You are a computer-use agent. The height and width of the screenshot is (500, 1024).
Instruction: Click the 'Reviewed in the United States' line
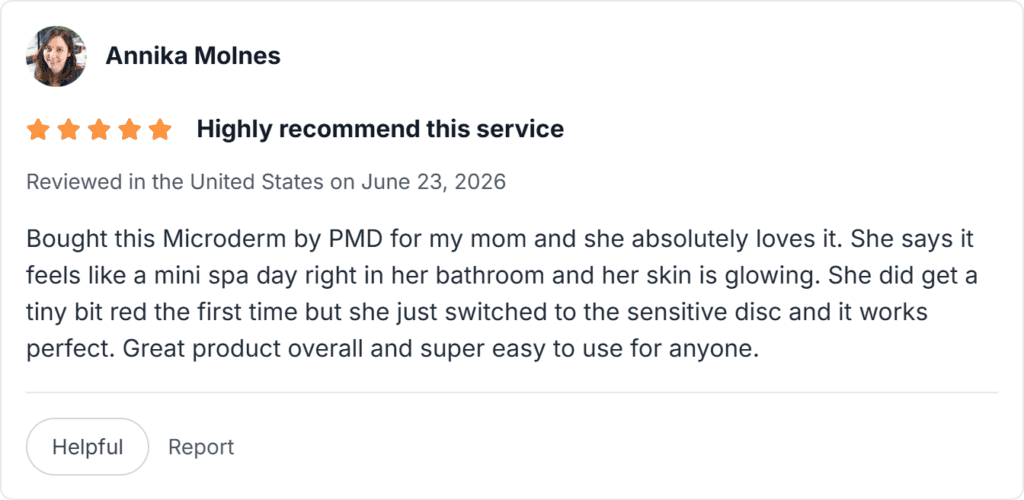(x=266, y=181)
